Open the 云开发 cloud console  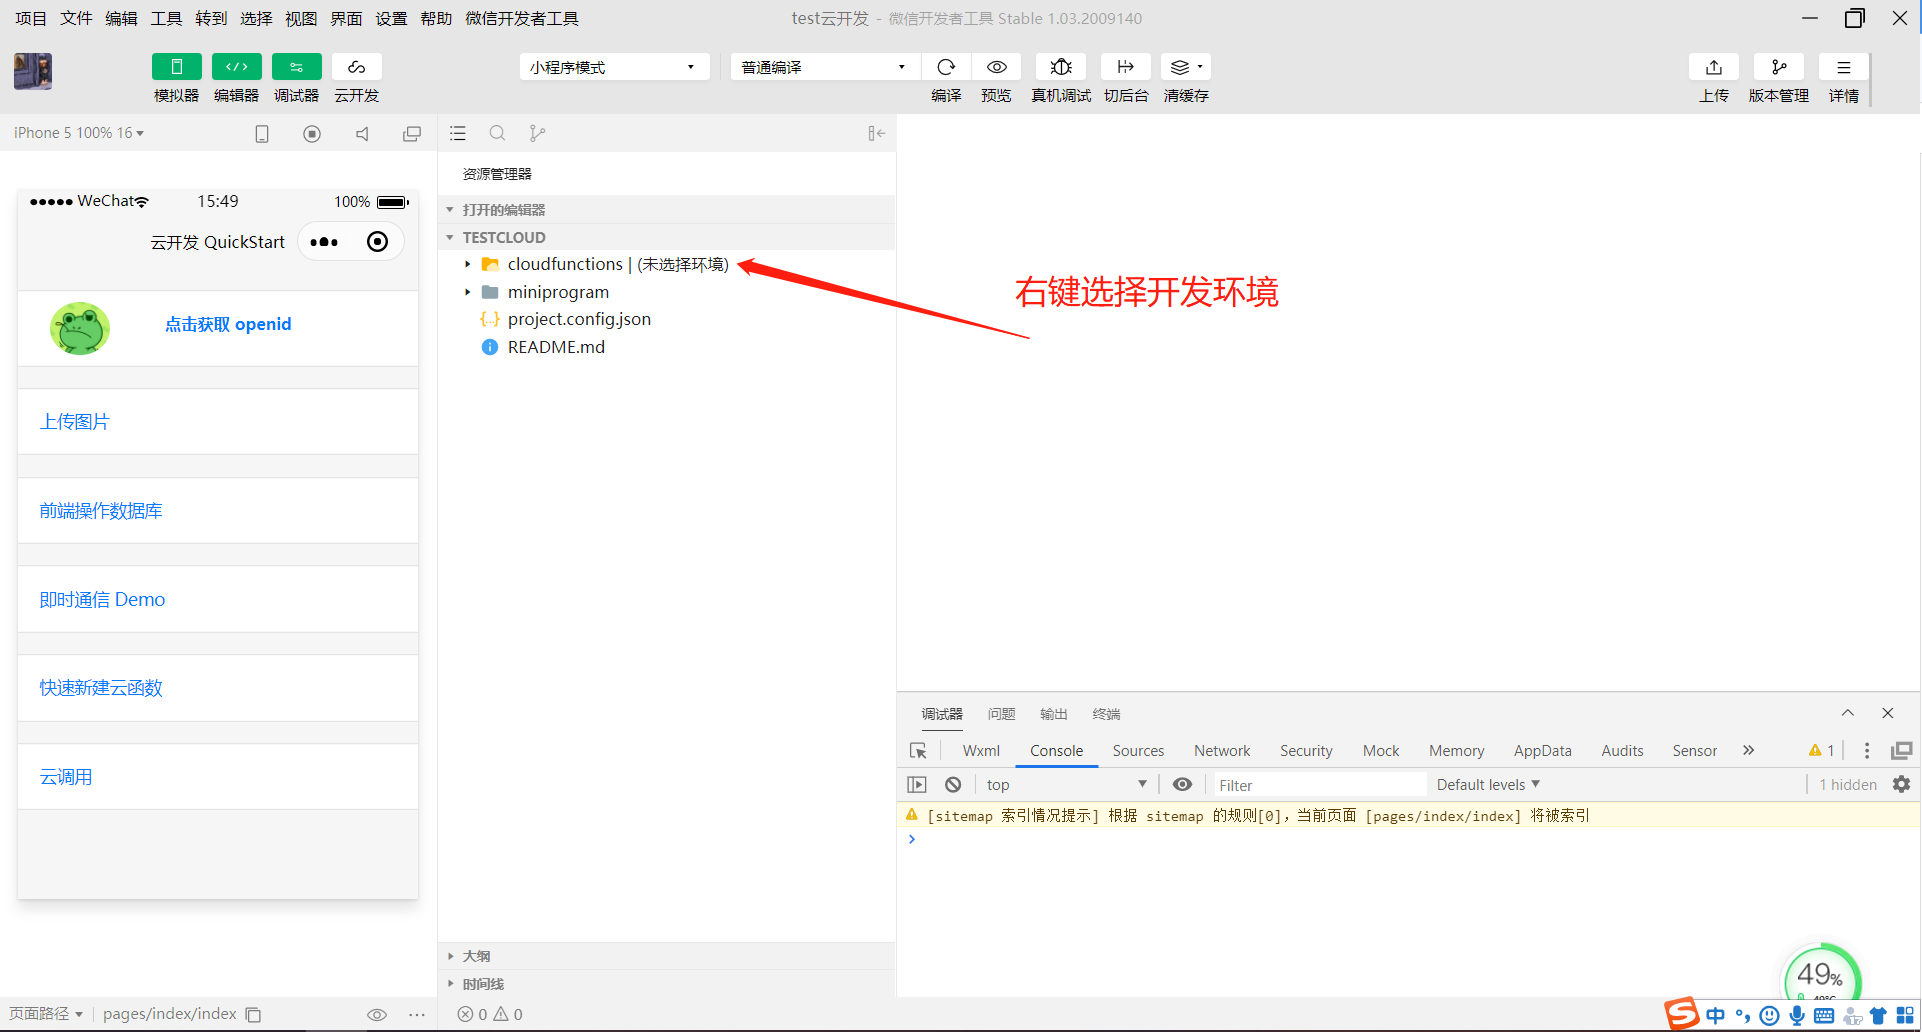coord(357,67)
